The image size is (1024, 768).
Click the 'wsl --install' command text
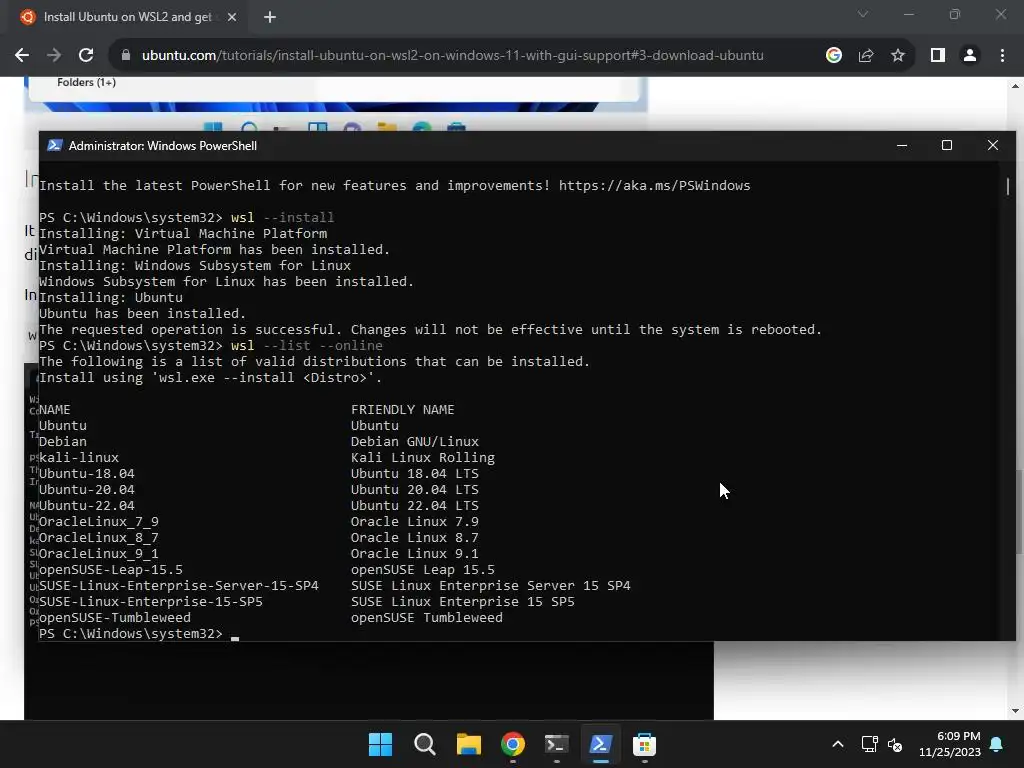pyautogui.click(x=282, y=217)
